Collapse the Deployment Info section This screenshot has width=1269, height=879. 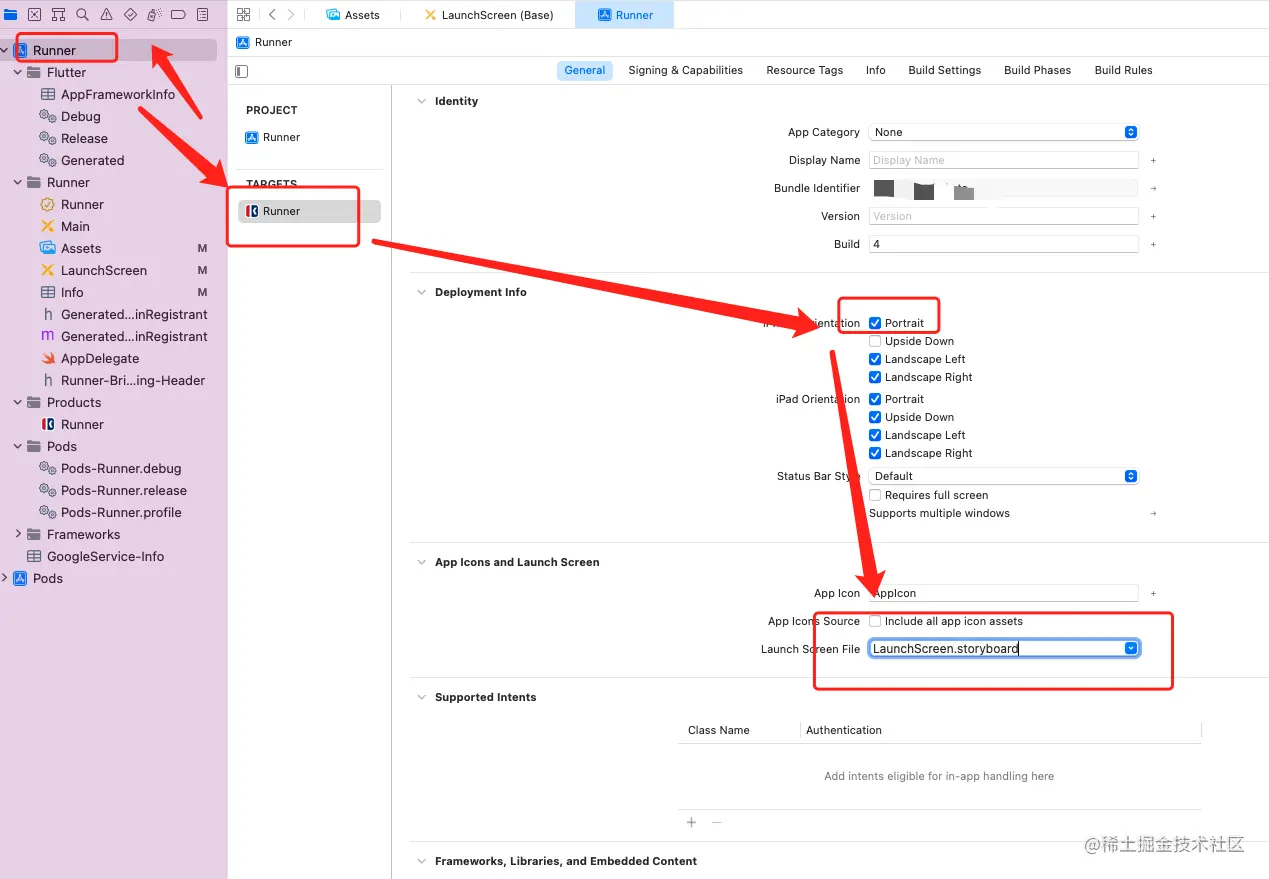tap(421, 292)
